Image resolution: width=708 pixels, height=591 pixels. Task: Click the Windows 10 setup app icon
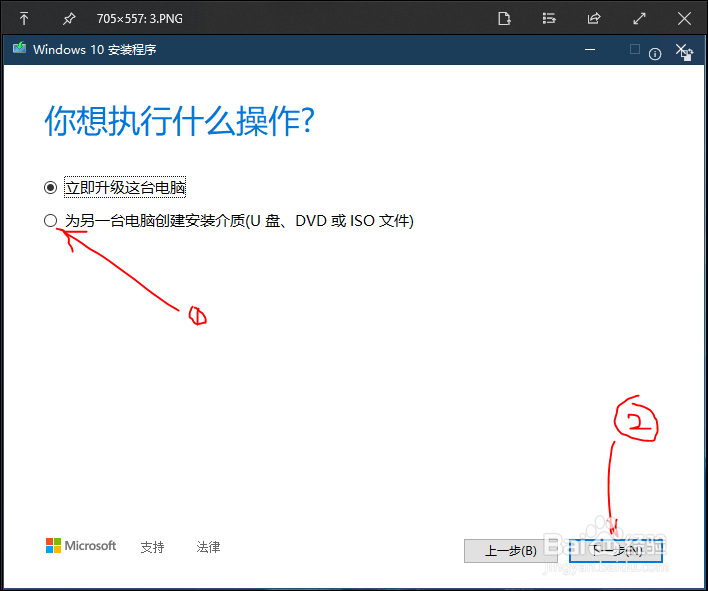[19, 48]
